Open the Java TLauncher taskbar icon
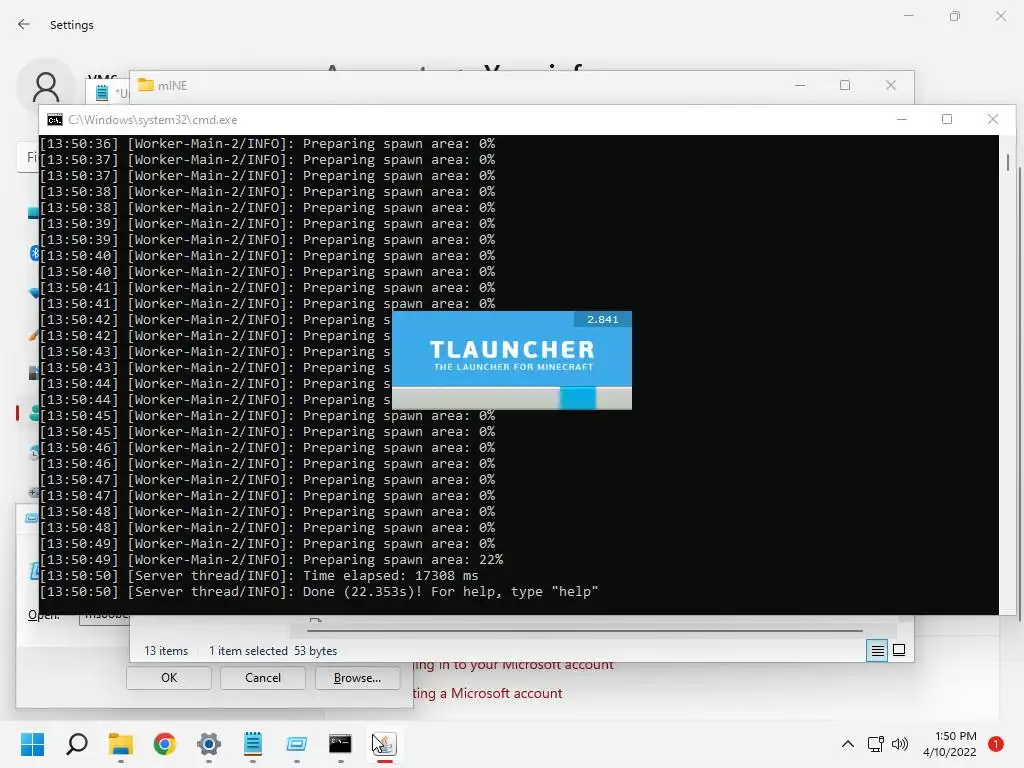This screenshot has width=1024, height=768. pos(385,744)
